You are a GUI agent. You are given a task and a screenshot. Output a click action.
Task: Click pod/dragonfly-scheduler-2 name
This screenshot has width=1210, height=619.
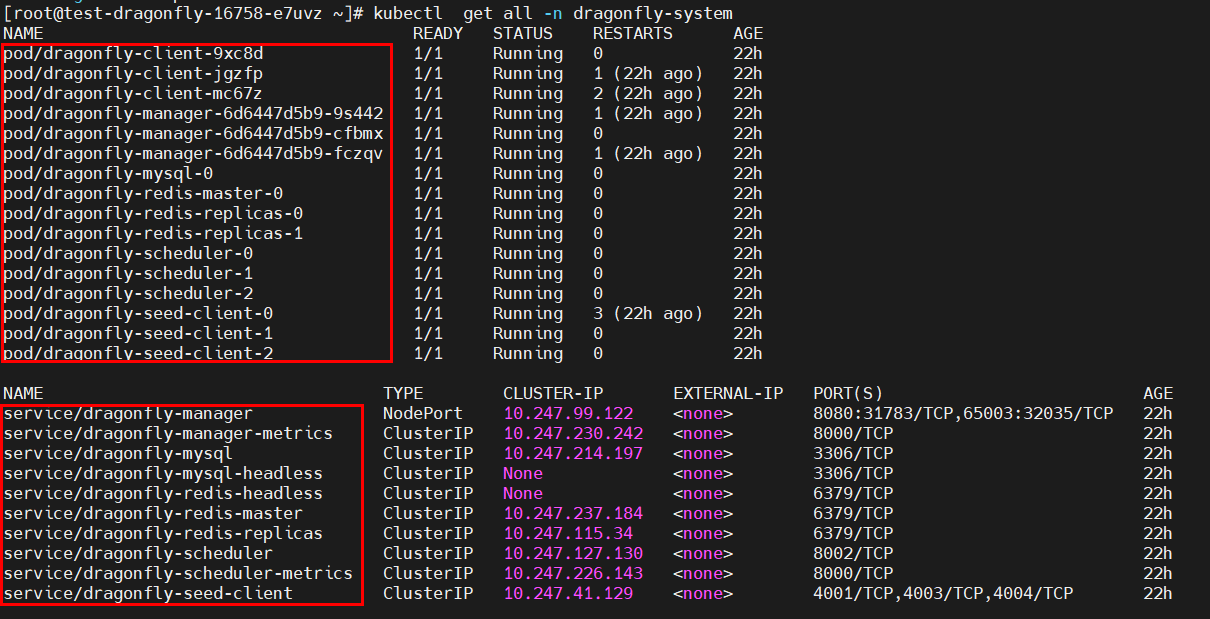tap(128, 293)
